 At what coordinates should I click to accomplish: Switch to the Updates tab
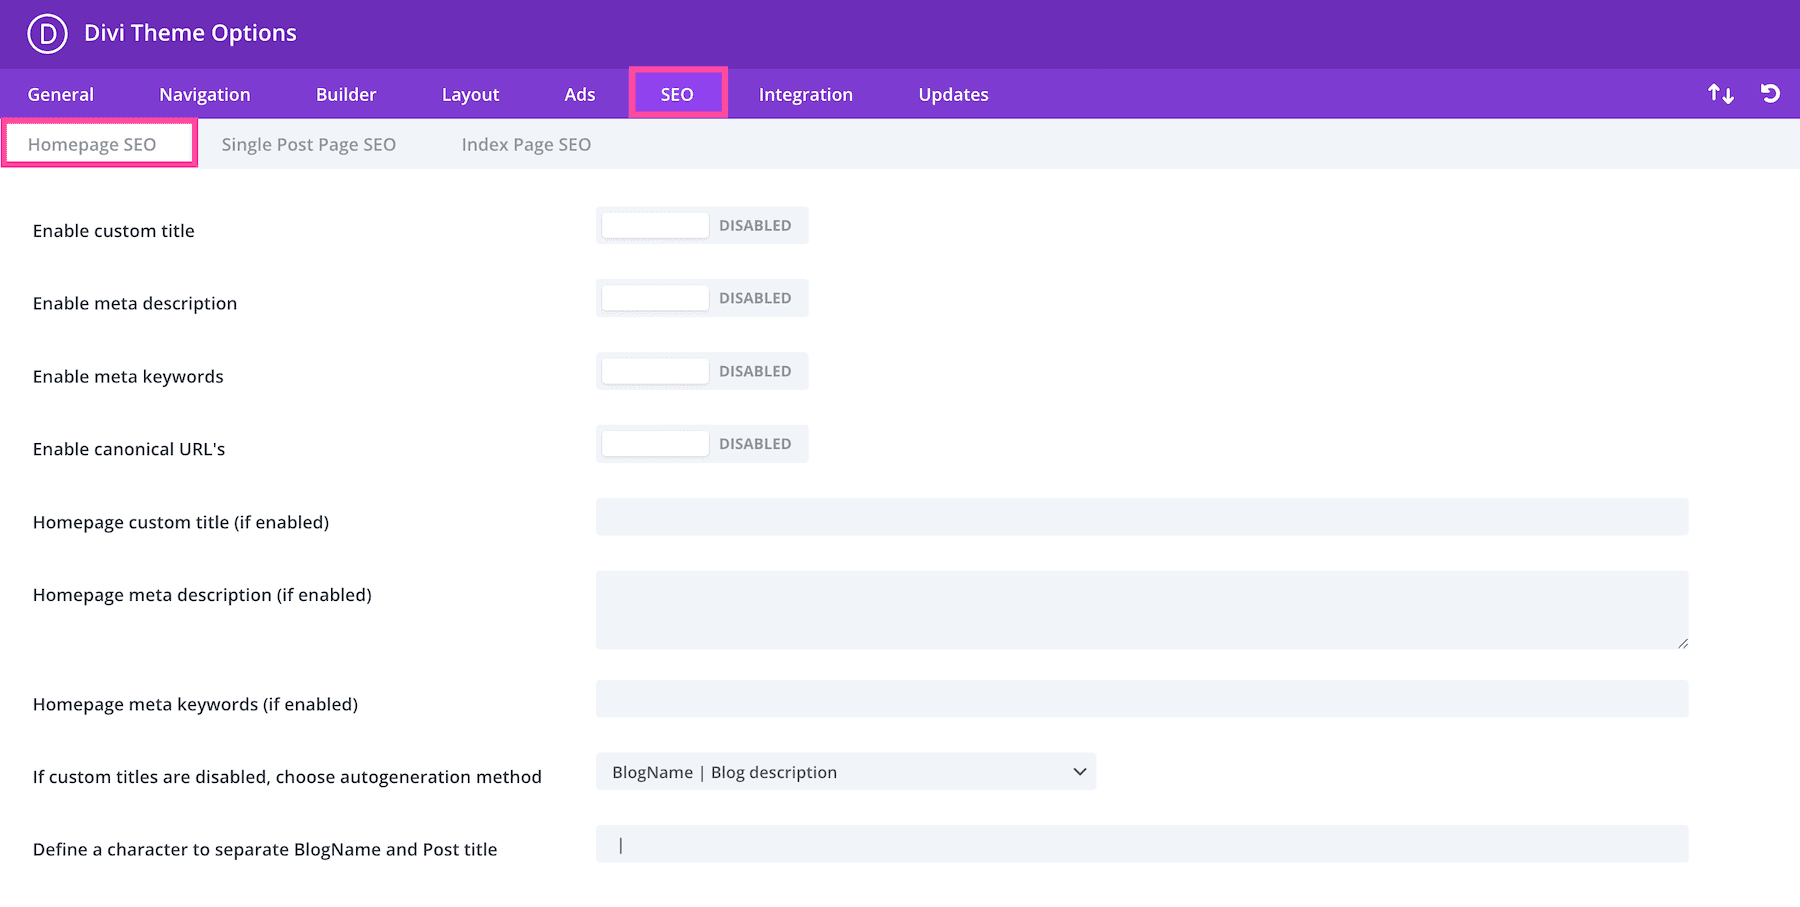coord(953,95)
